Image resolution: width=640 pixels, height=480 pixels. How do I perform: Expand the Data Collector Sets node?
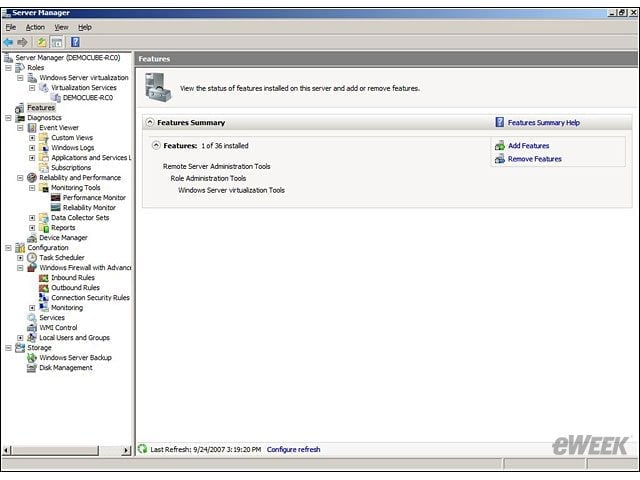[32, 218]
